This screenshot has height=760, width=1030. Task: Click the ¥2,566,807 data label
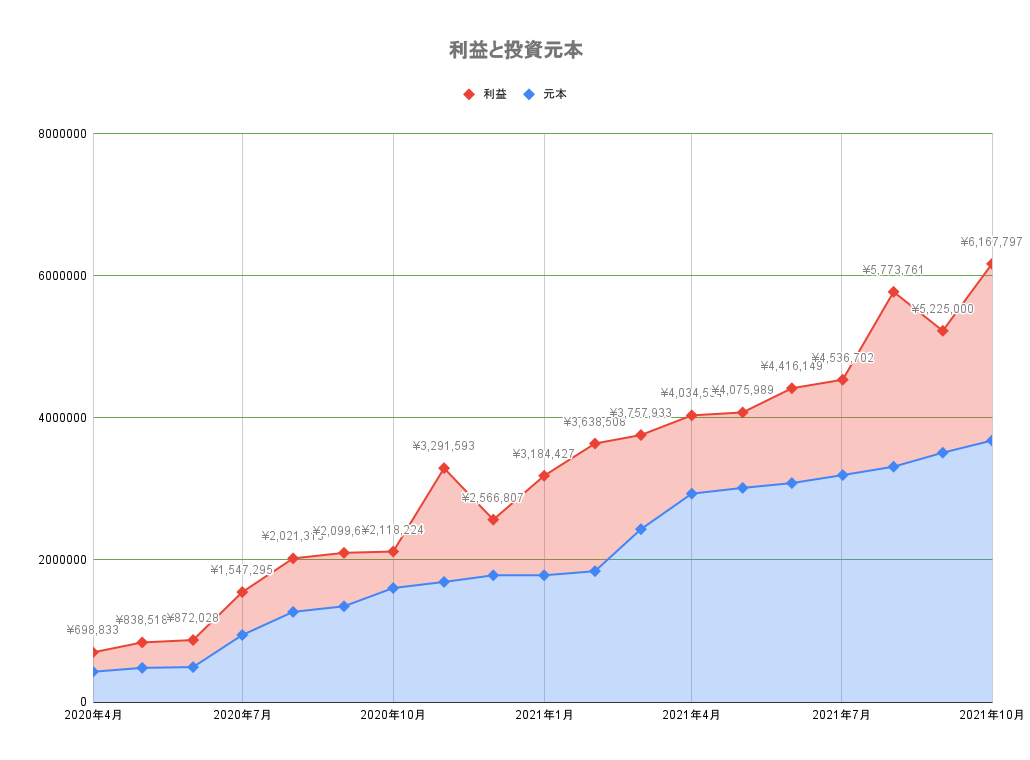point(493,498)
